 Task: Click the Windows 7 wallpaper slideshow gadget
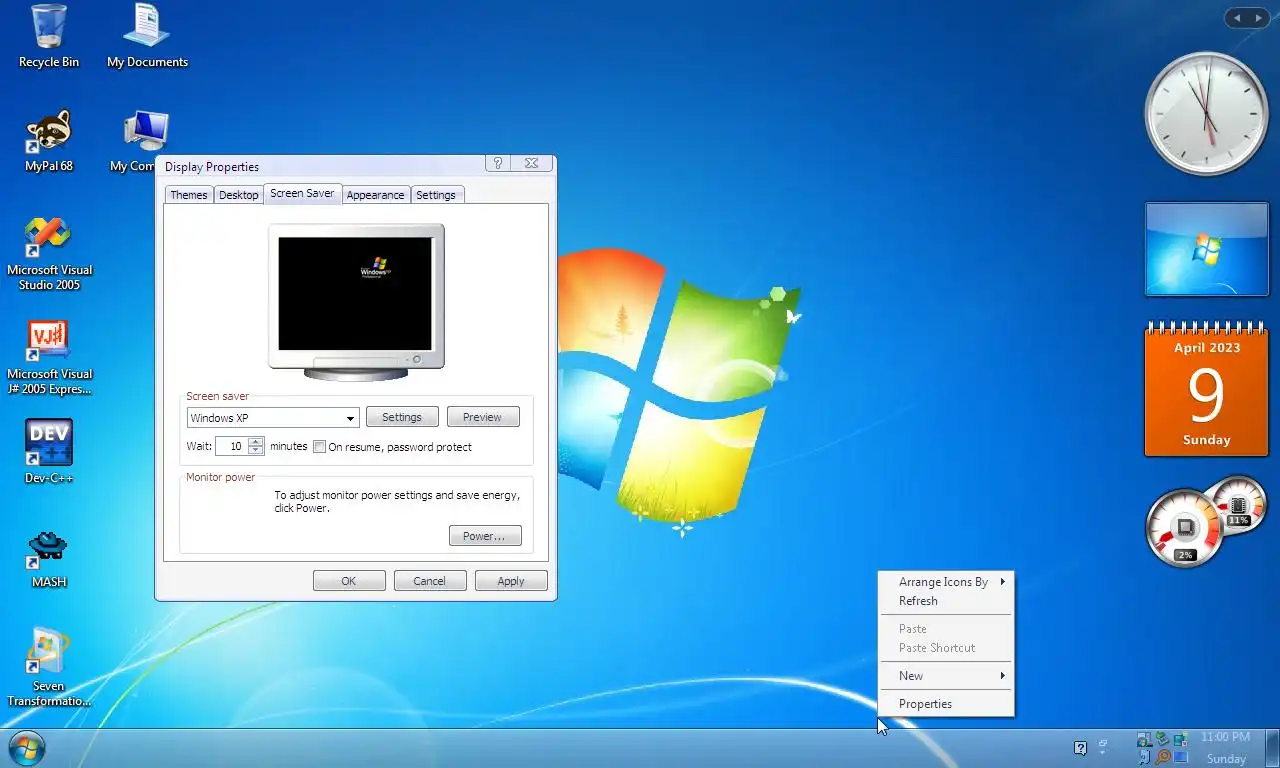[1206, 249]
